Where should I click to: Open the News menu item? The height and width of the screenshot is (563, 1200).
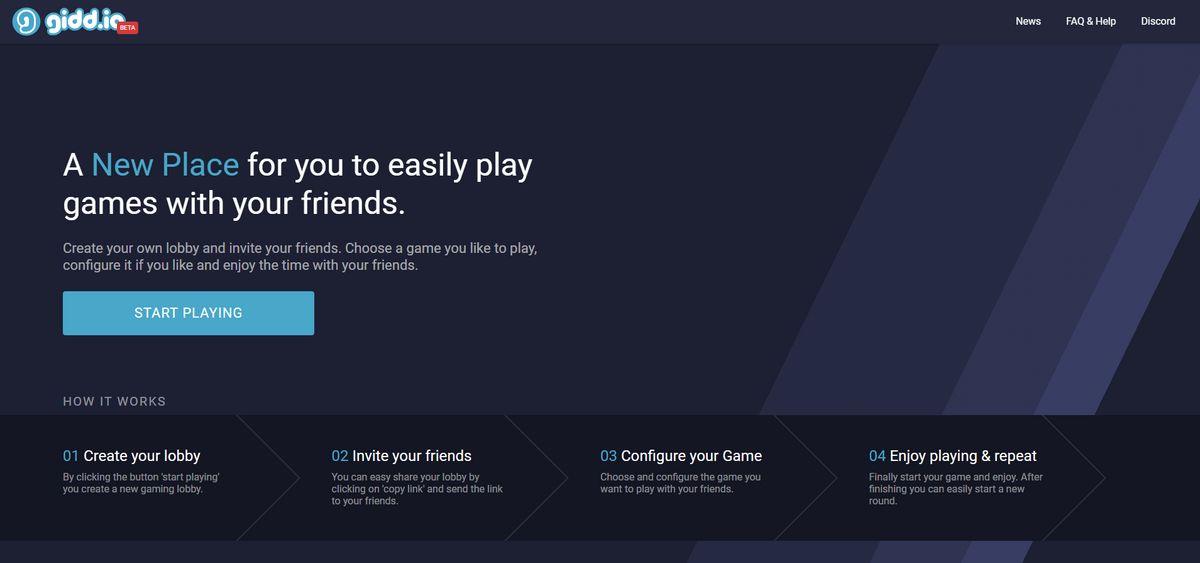pyautogui.click(x=1028, y=21)
